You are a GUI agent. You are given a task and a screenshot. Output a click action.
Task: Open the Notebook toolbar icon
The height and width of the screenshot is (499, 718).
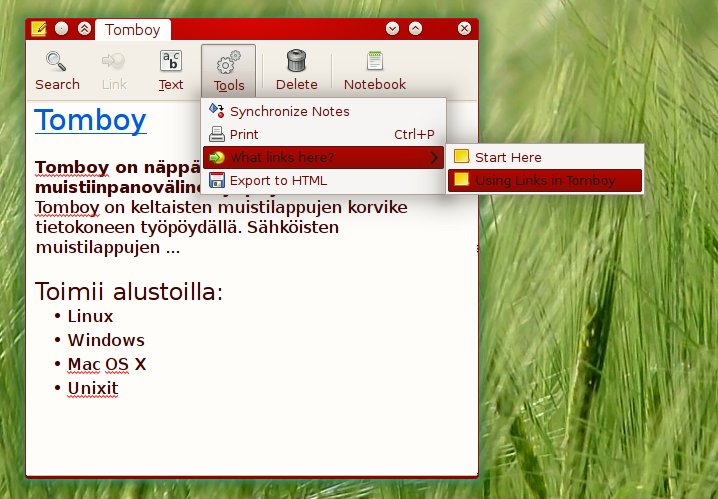(x=375, y=61)
